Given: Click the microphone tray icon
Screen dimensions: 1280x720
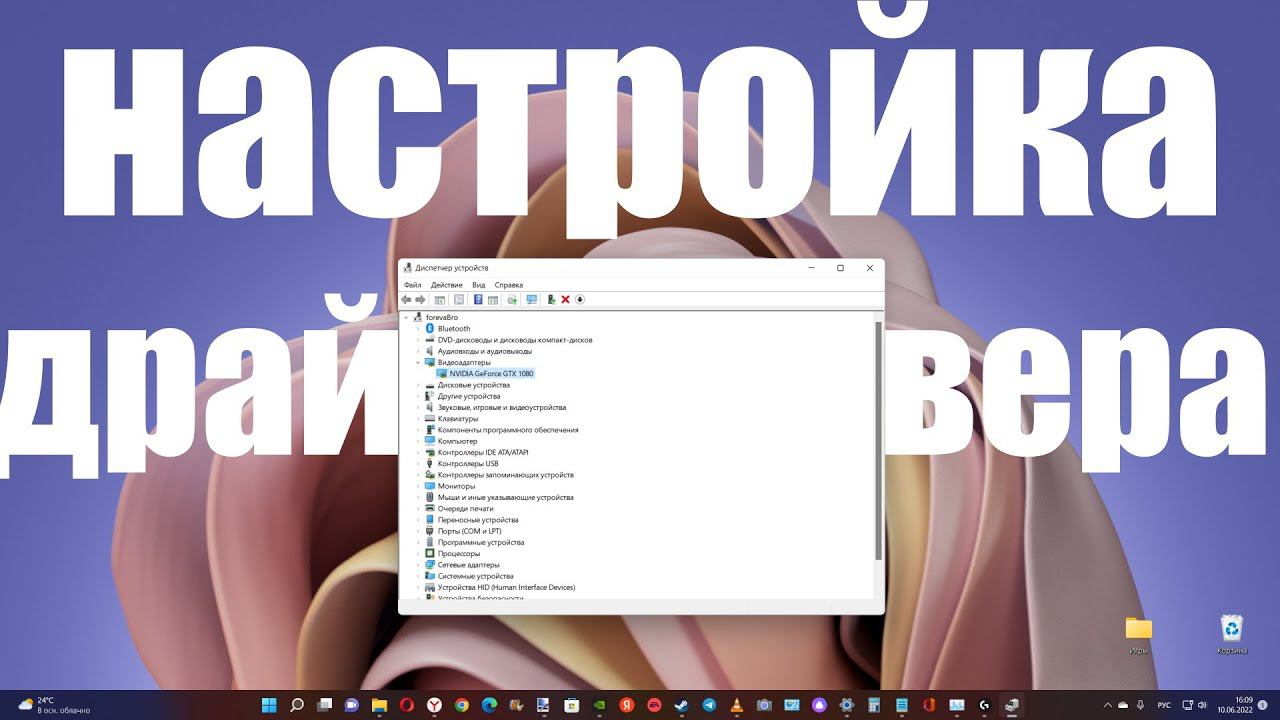Looking at the screenshot, I should pyautogui.click(x=1140, y=705).
